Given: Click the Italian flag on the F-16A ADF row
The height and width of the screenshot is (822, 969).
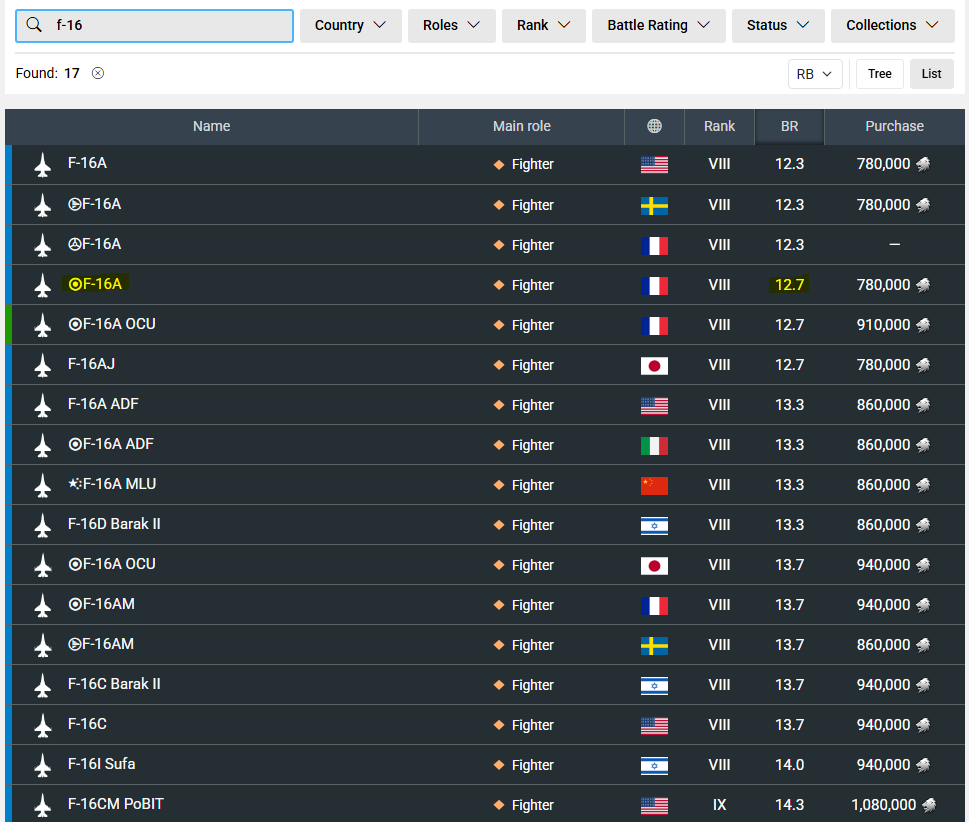Looking at the screenshot, I should click(654, 445).
